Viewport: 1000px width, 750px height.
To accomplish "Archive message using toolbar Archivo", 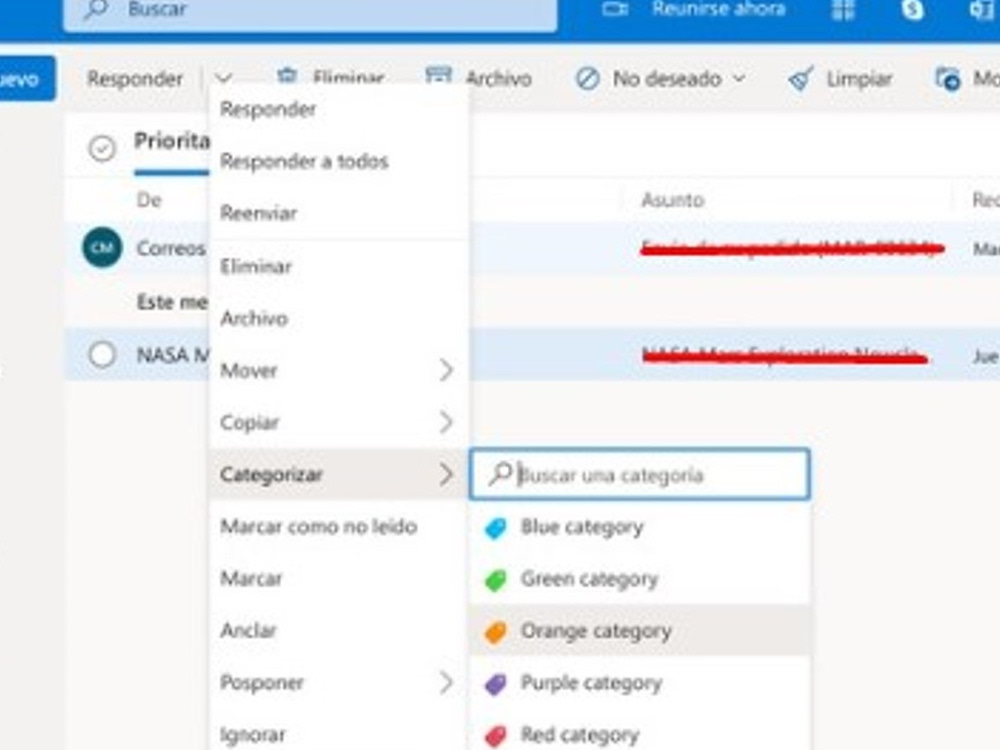I will coord(499,79).
